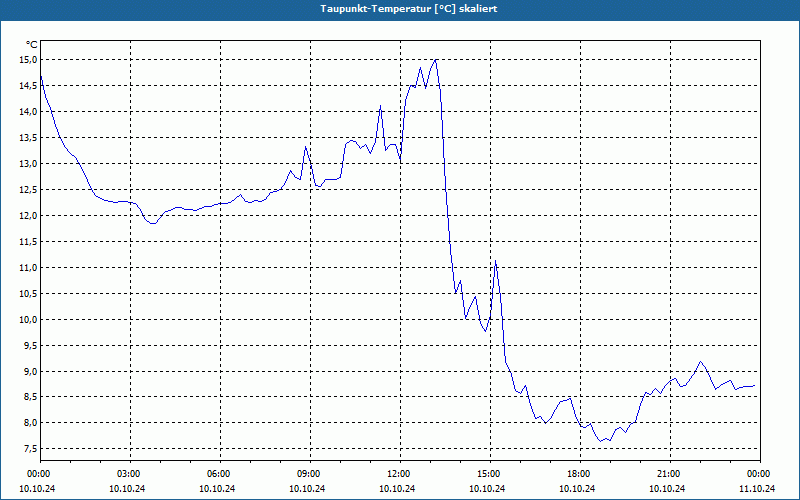Screen dimensions: 800x500
Task: Click the 13,0 y-axis label
Action: (x=29, y=164)
